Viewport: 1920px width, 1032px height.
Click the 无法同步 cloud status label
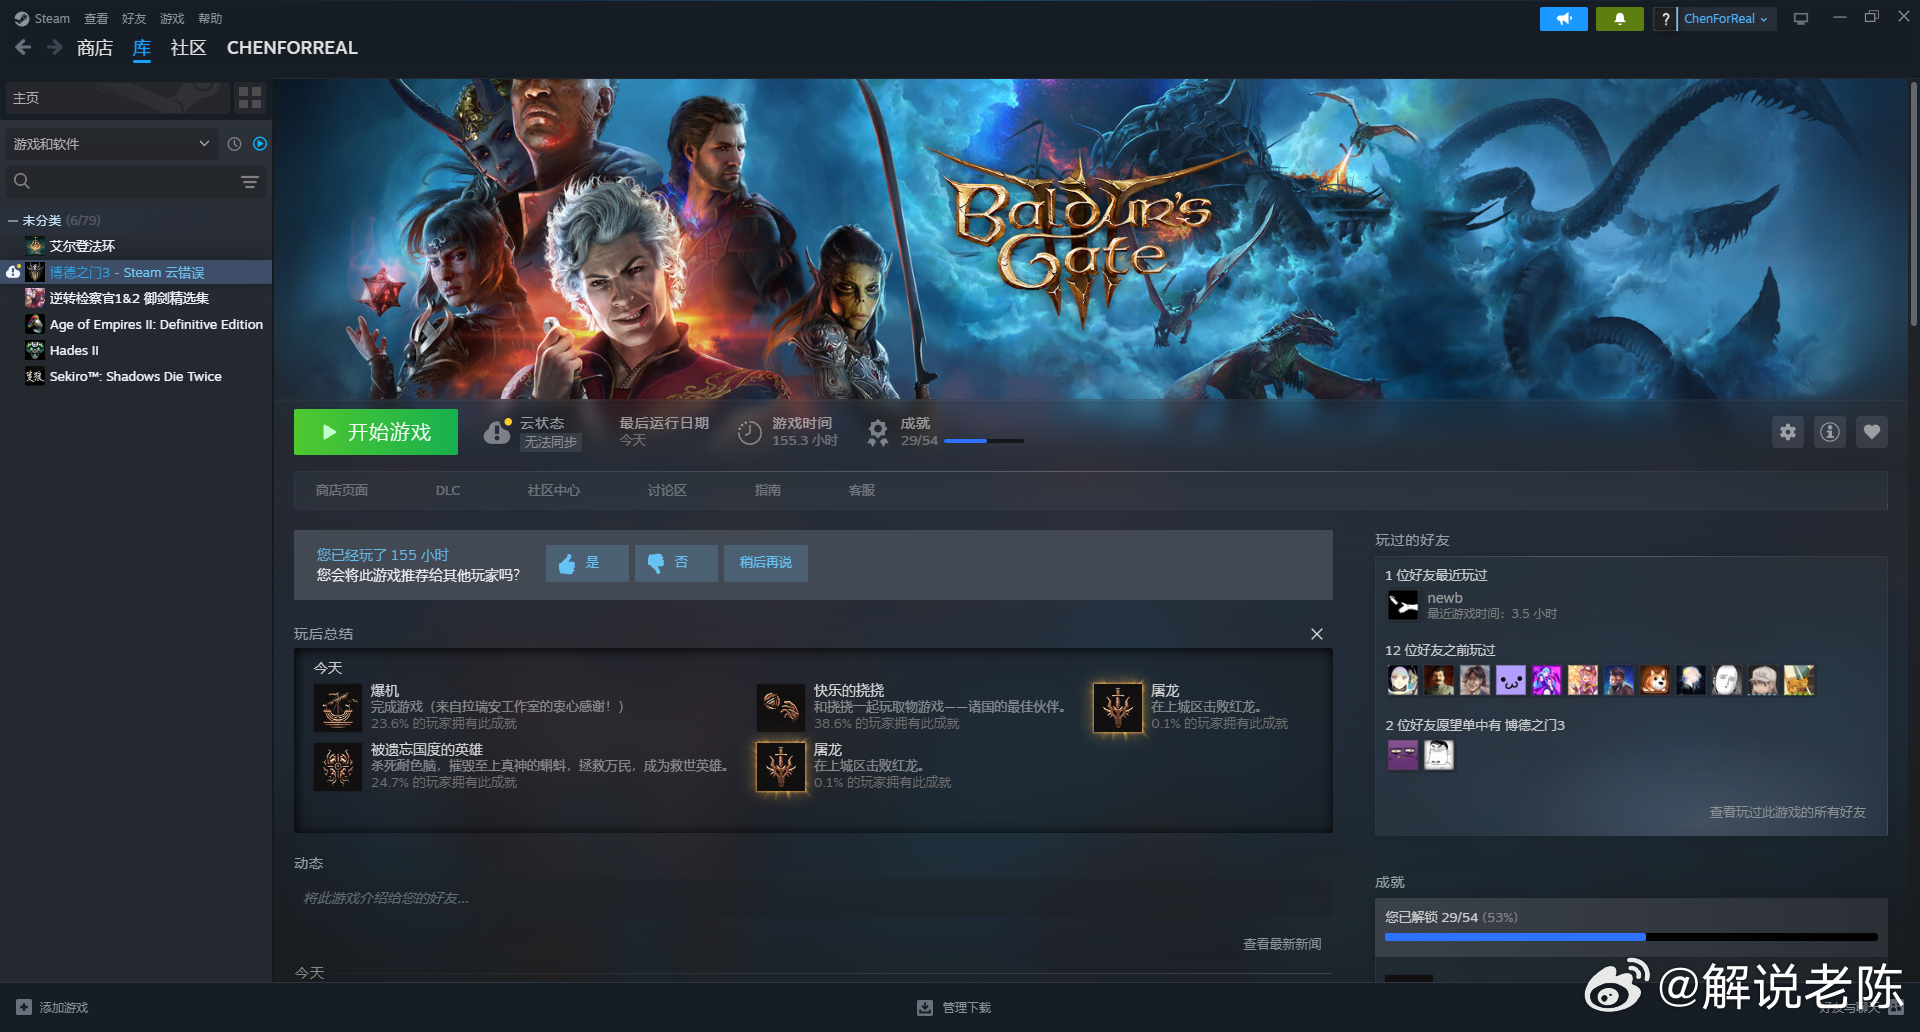[x=551, y=442]
